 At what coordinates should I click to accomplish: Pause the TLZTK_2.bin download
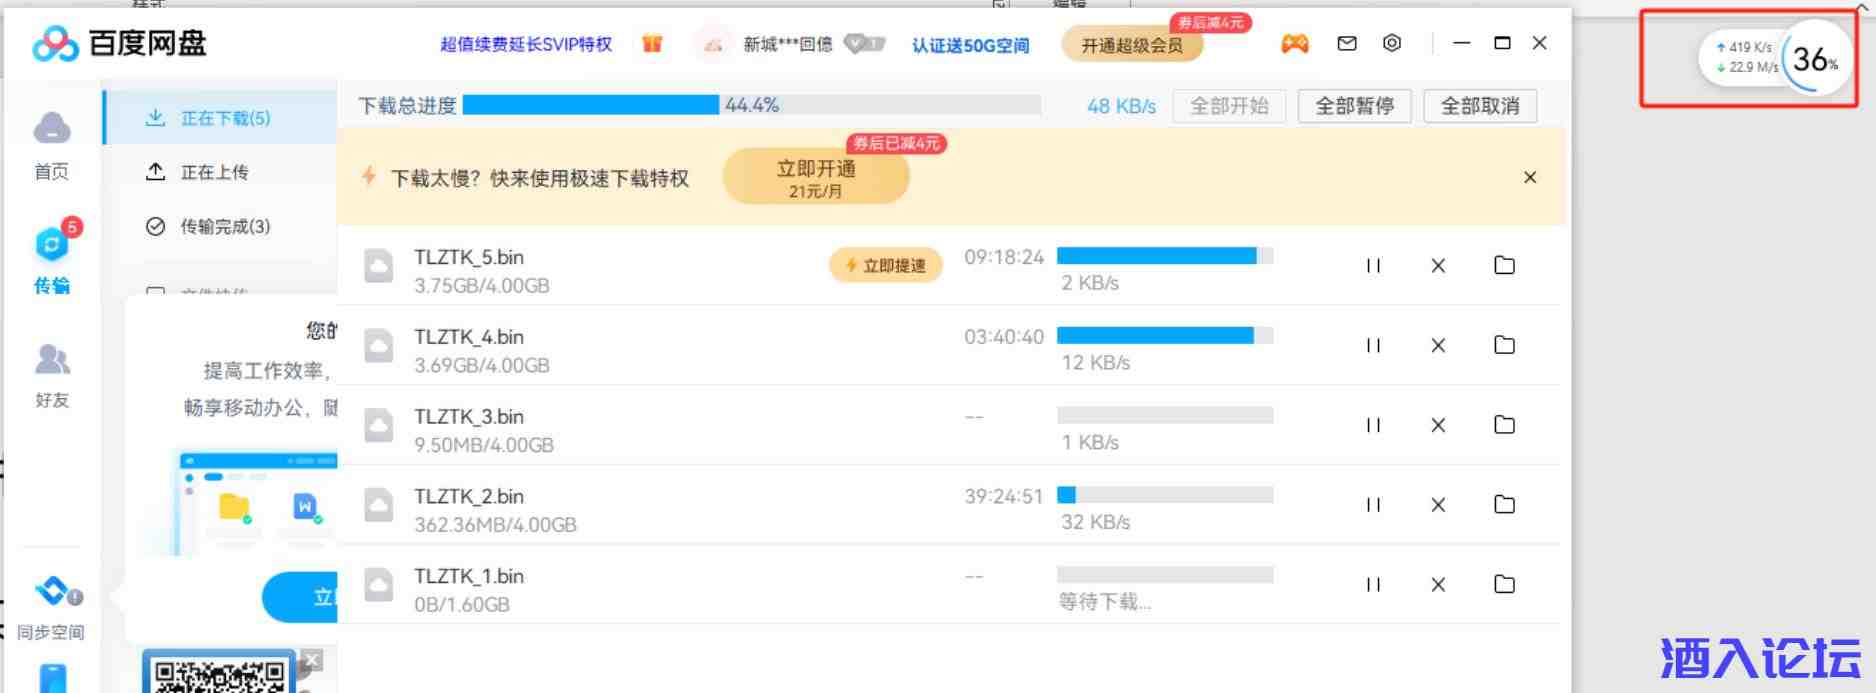coord(1373,505)
